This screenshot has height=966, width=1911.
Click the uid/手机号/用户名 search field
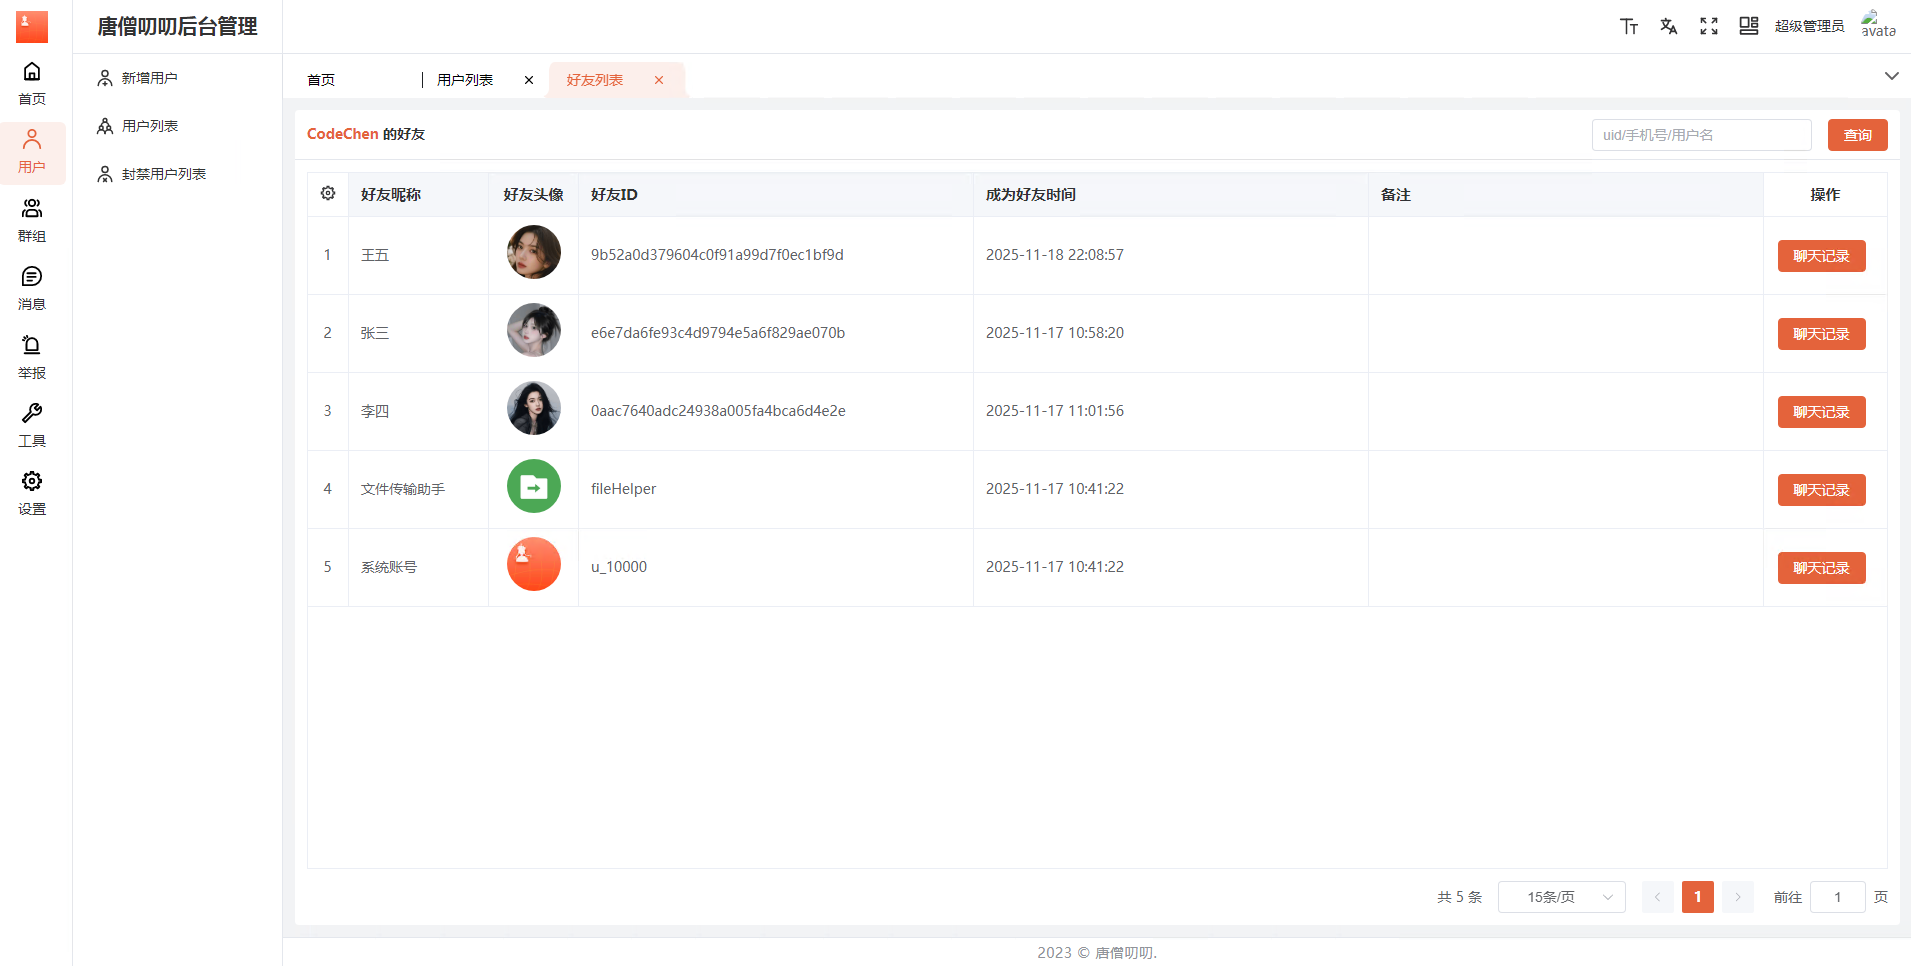pos(1701,135)
